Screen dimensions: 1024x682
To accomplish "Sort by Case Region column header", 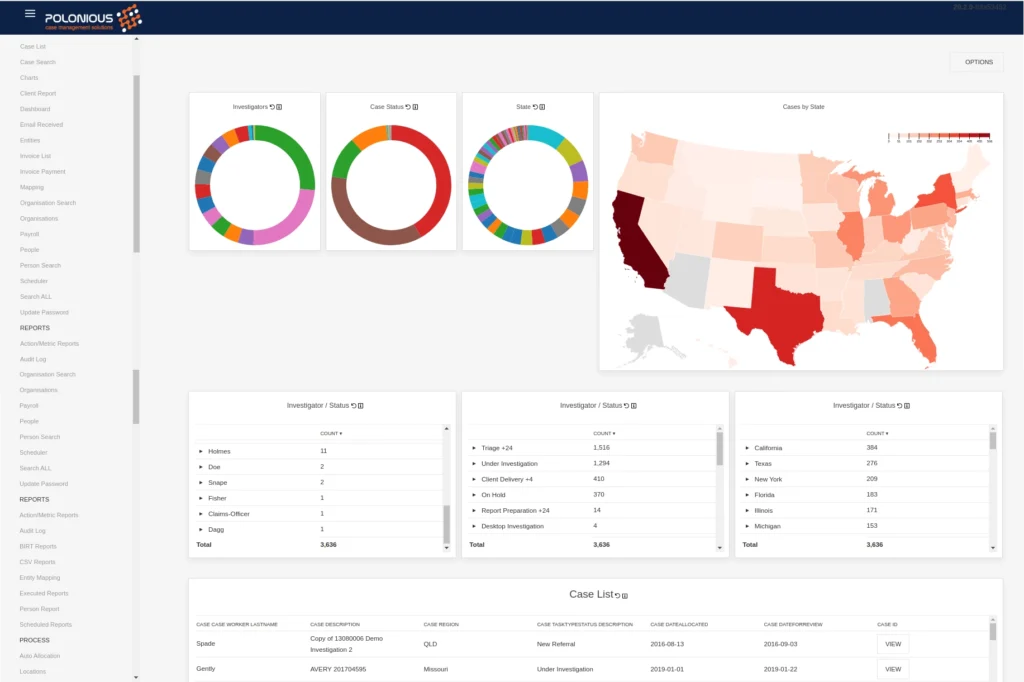I will [x=441, y=624].
